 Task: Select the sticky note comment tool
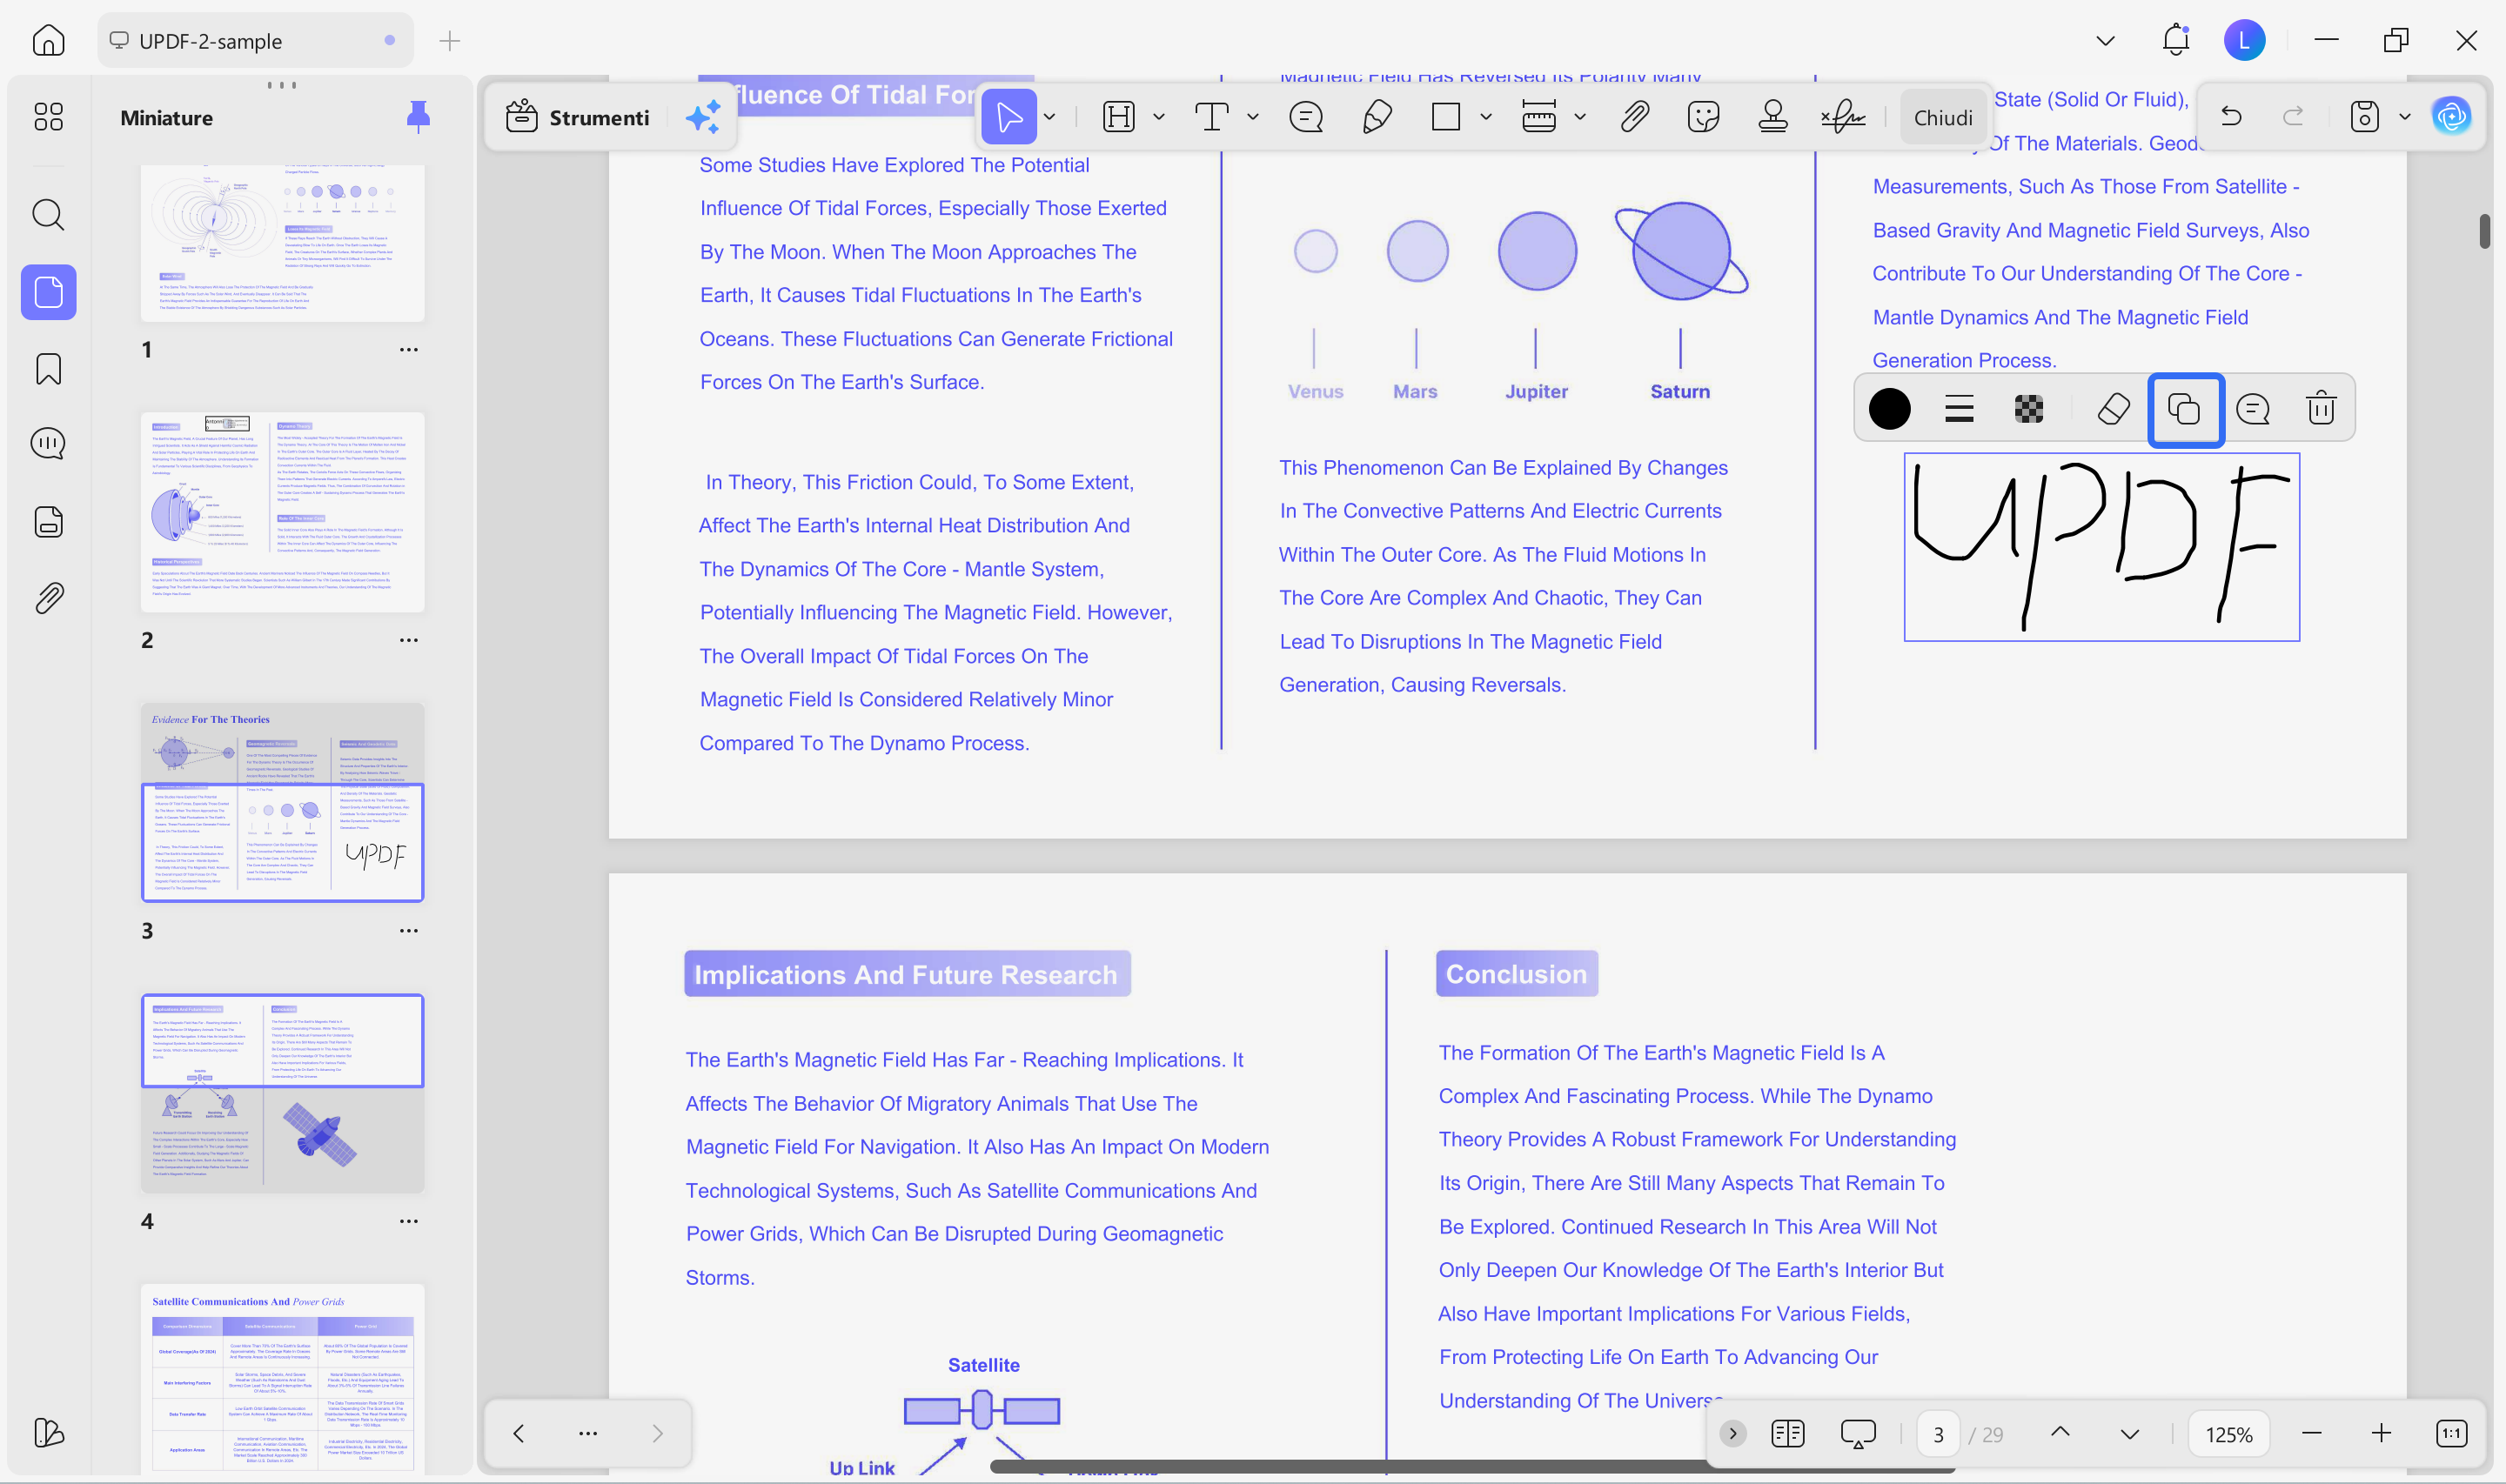pyautogui.click(x=1306, y=117)
